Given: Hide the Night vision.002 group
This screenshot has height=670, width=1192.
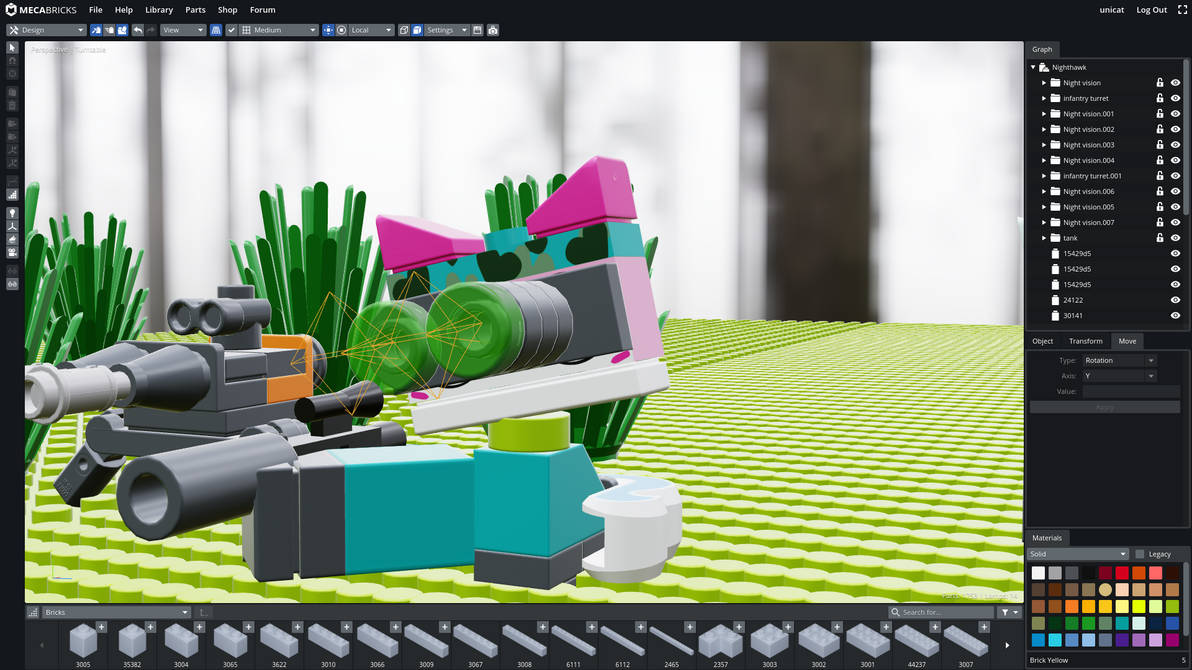Looking at the screenshot, I should click(x=1175, y=129).
